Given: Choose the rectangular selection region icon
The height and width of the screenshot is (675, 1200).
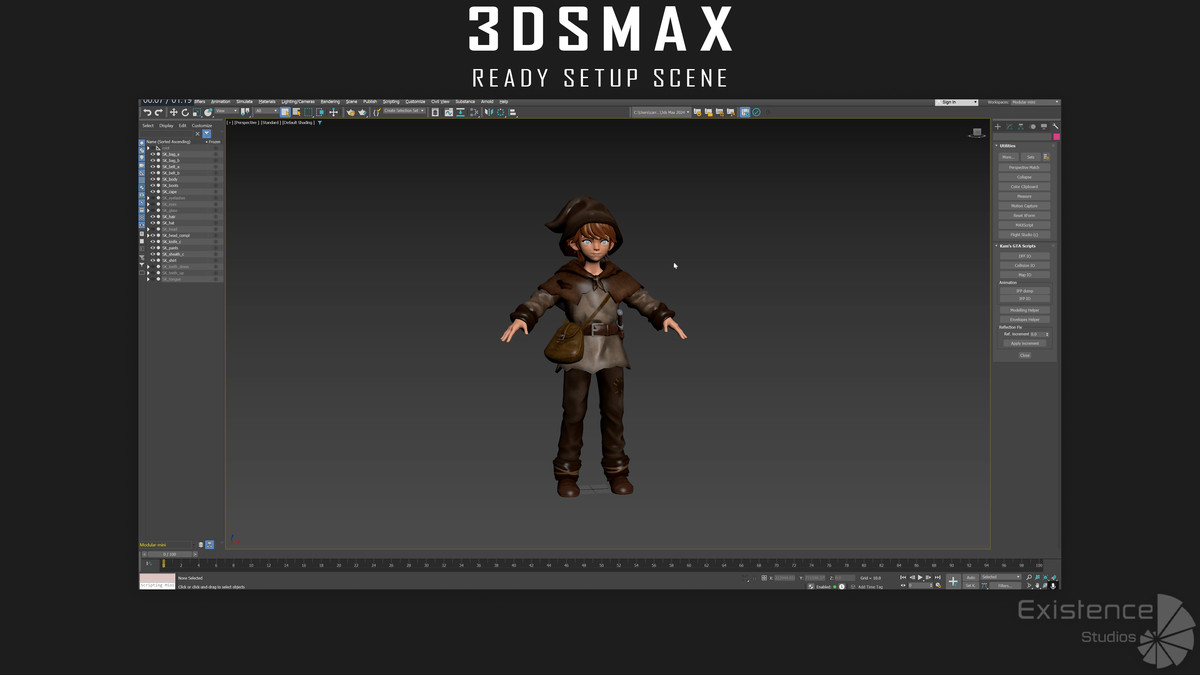Looking at the screenshot, I should (308, 112).
